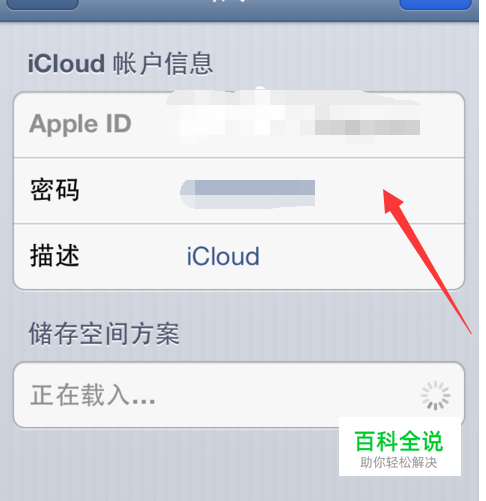Click the loading spinner icon
Image resolution: width=486 pixels, height=501 pixels.
pos(435,396)
